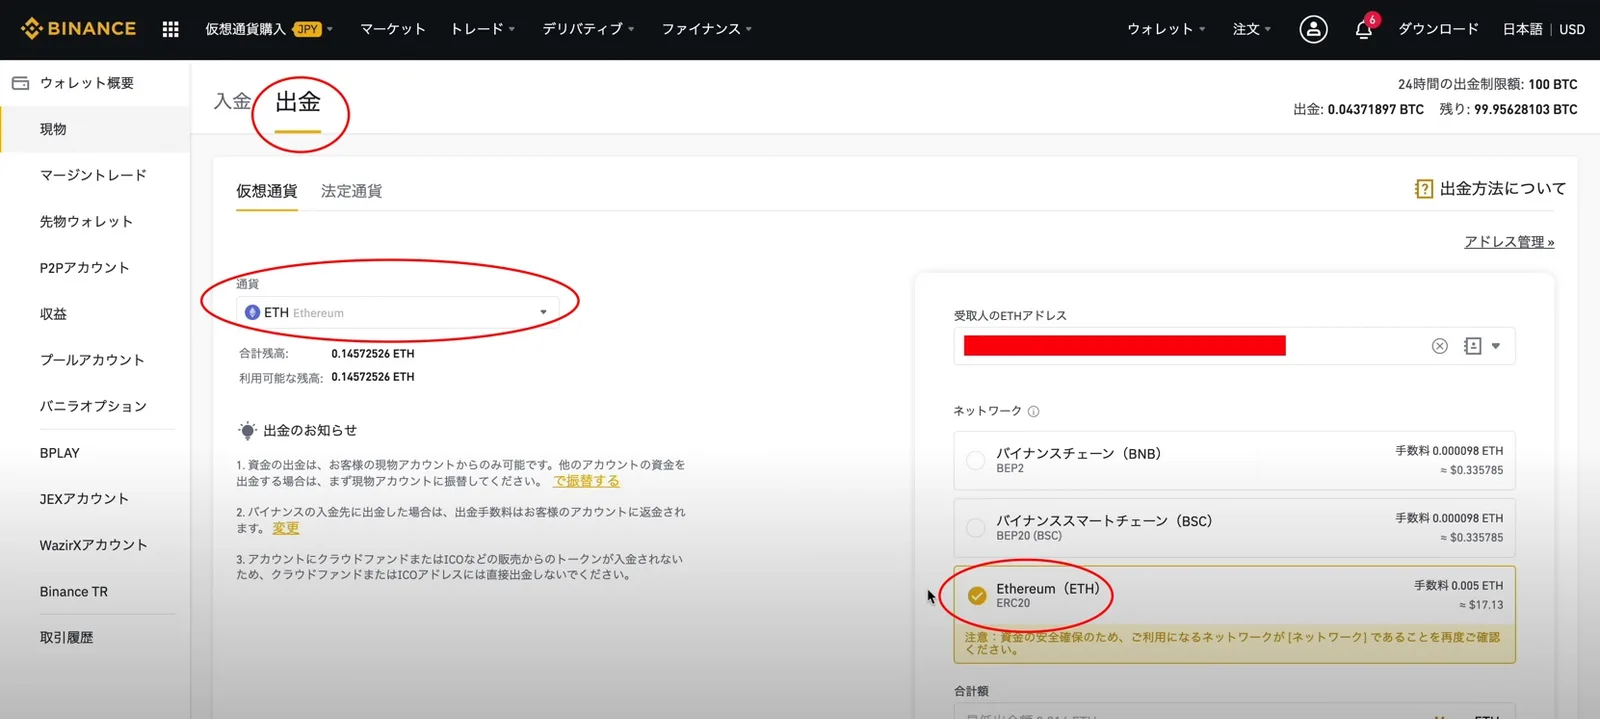Switch to the 入金 tab
The width and height of the screenshot is (1600, 719).
(x=232, y=101)
